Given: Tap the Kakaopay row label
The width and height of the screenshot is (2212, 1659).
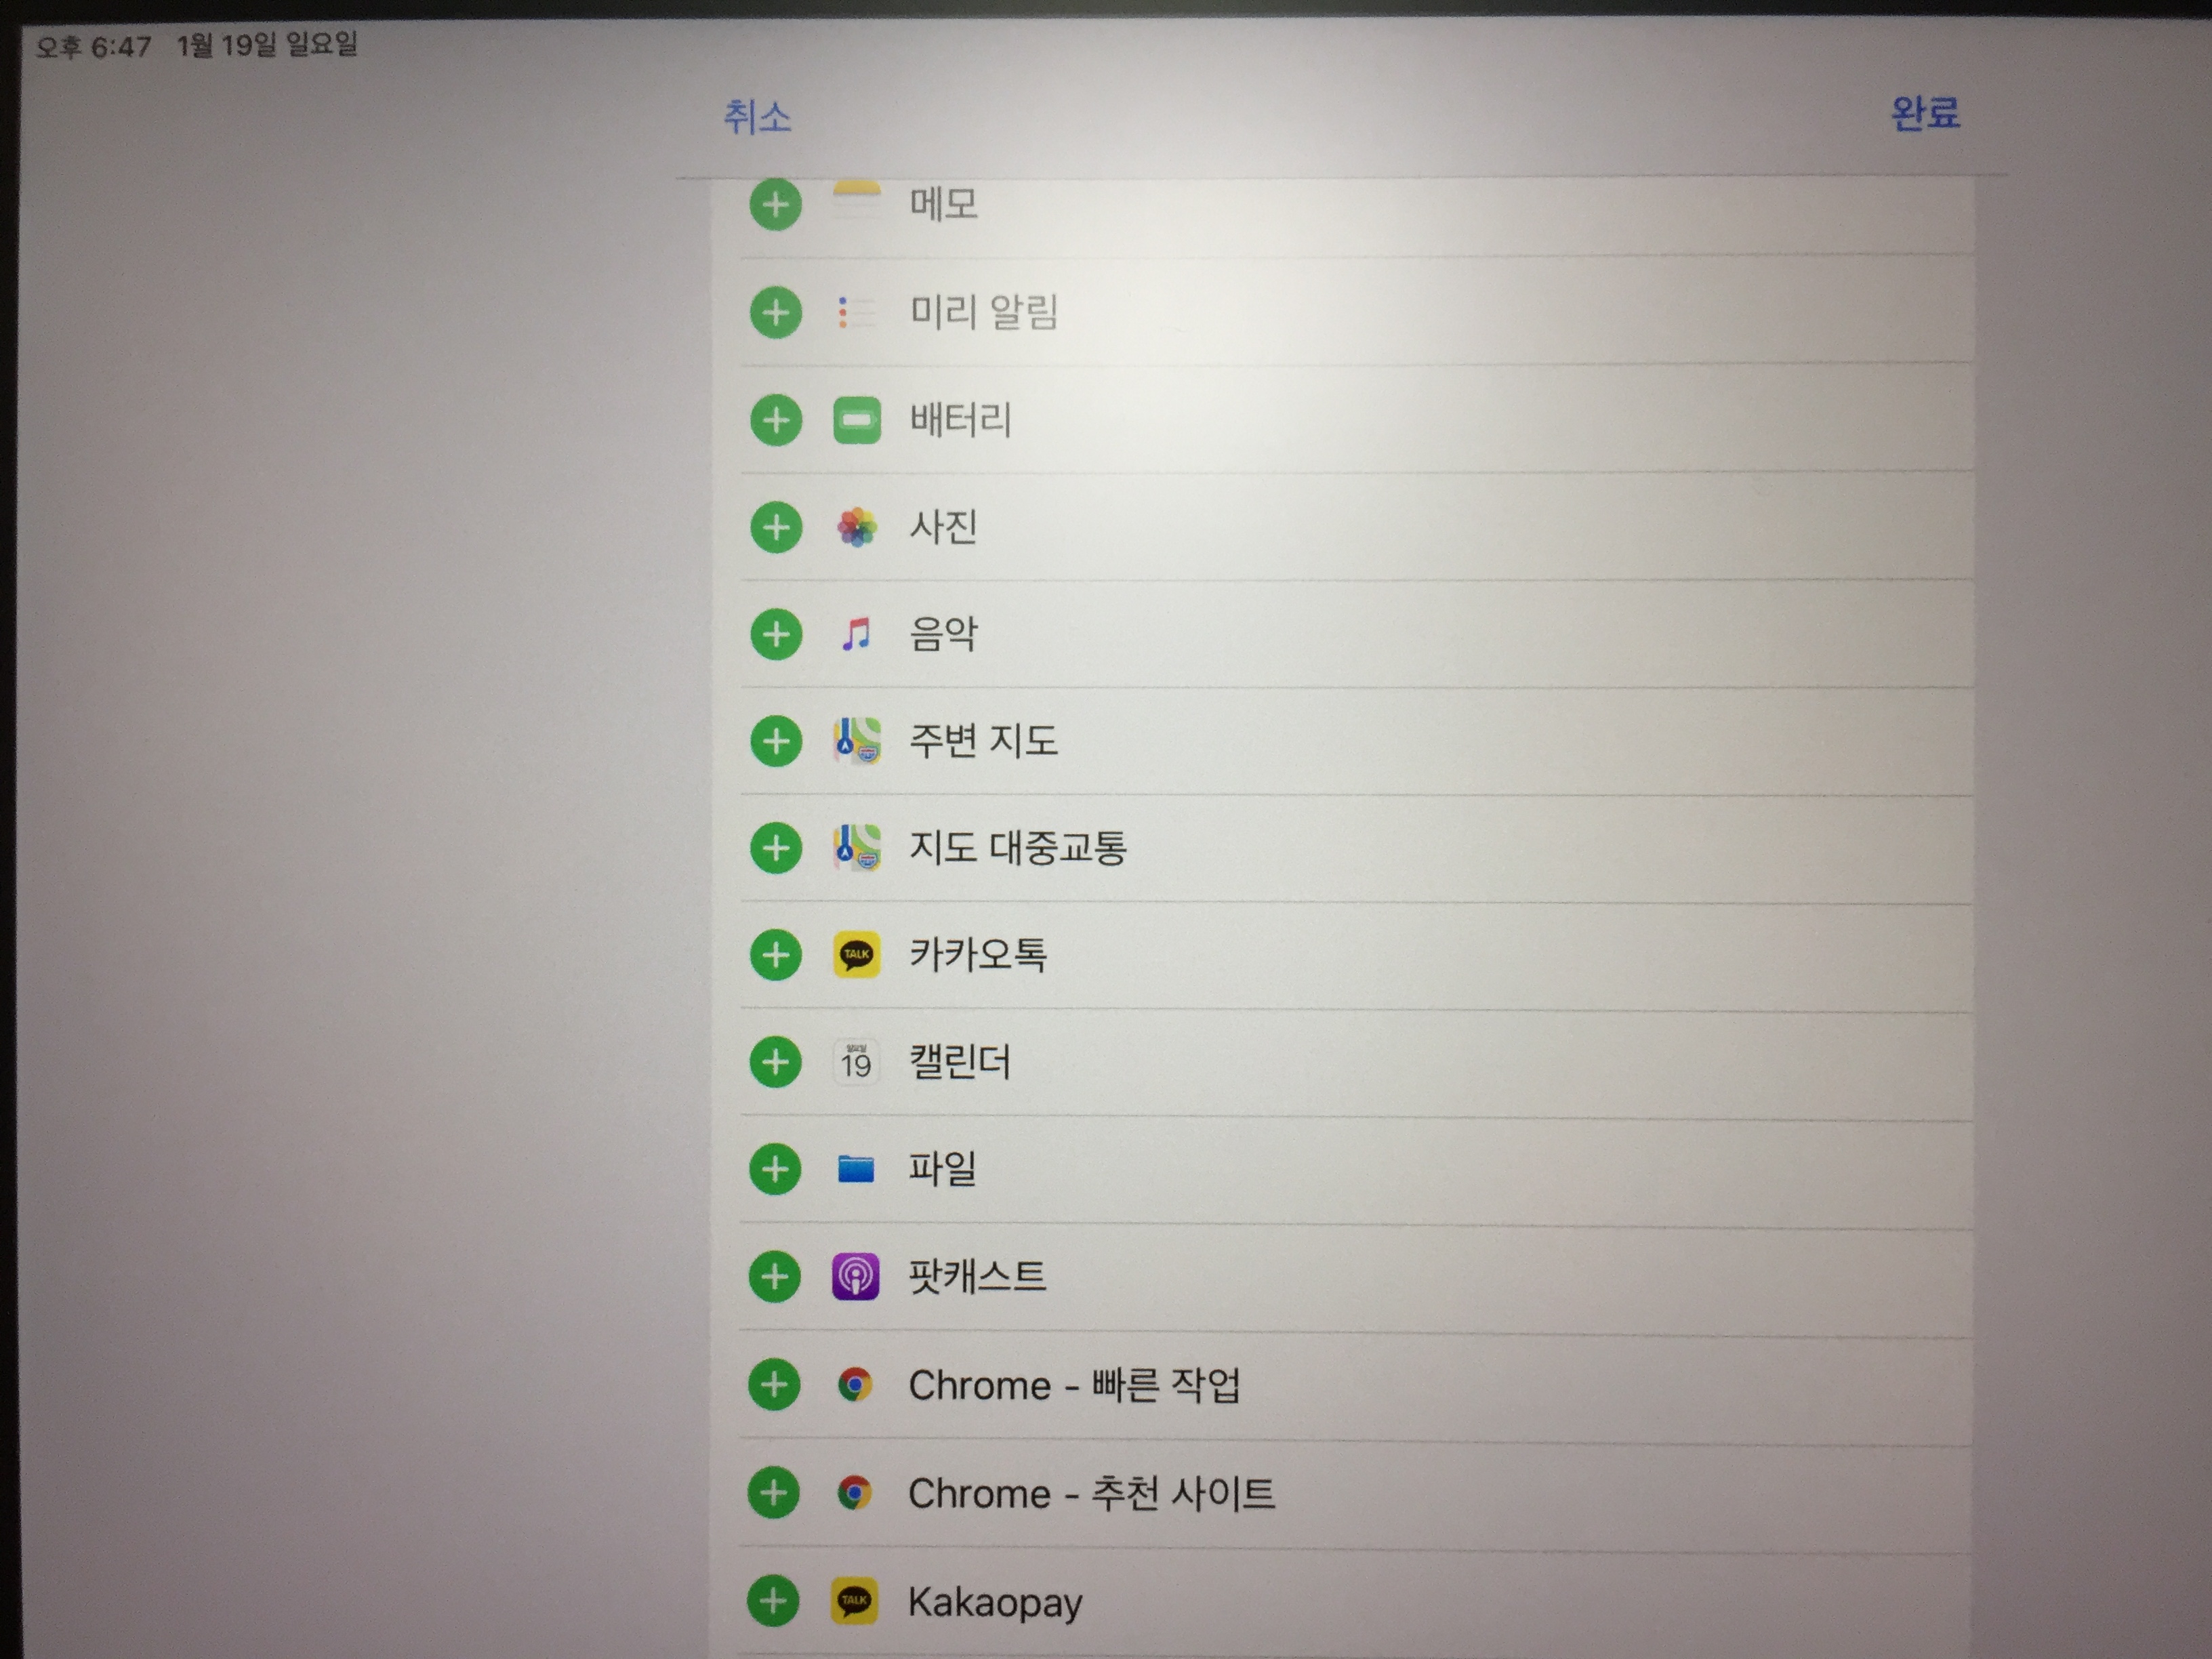Looking at the screenshot, I should (x=995, y=1602).
